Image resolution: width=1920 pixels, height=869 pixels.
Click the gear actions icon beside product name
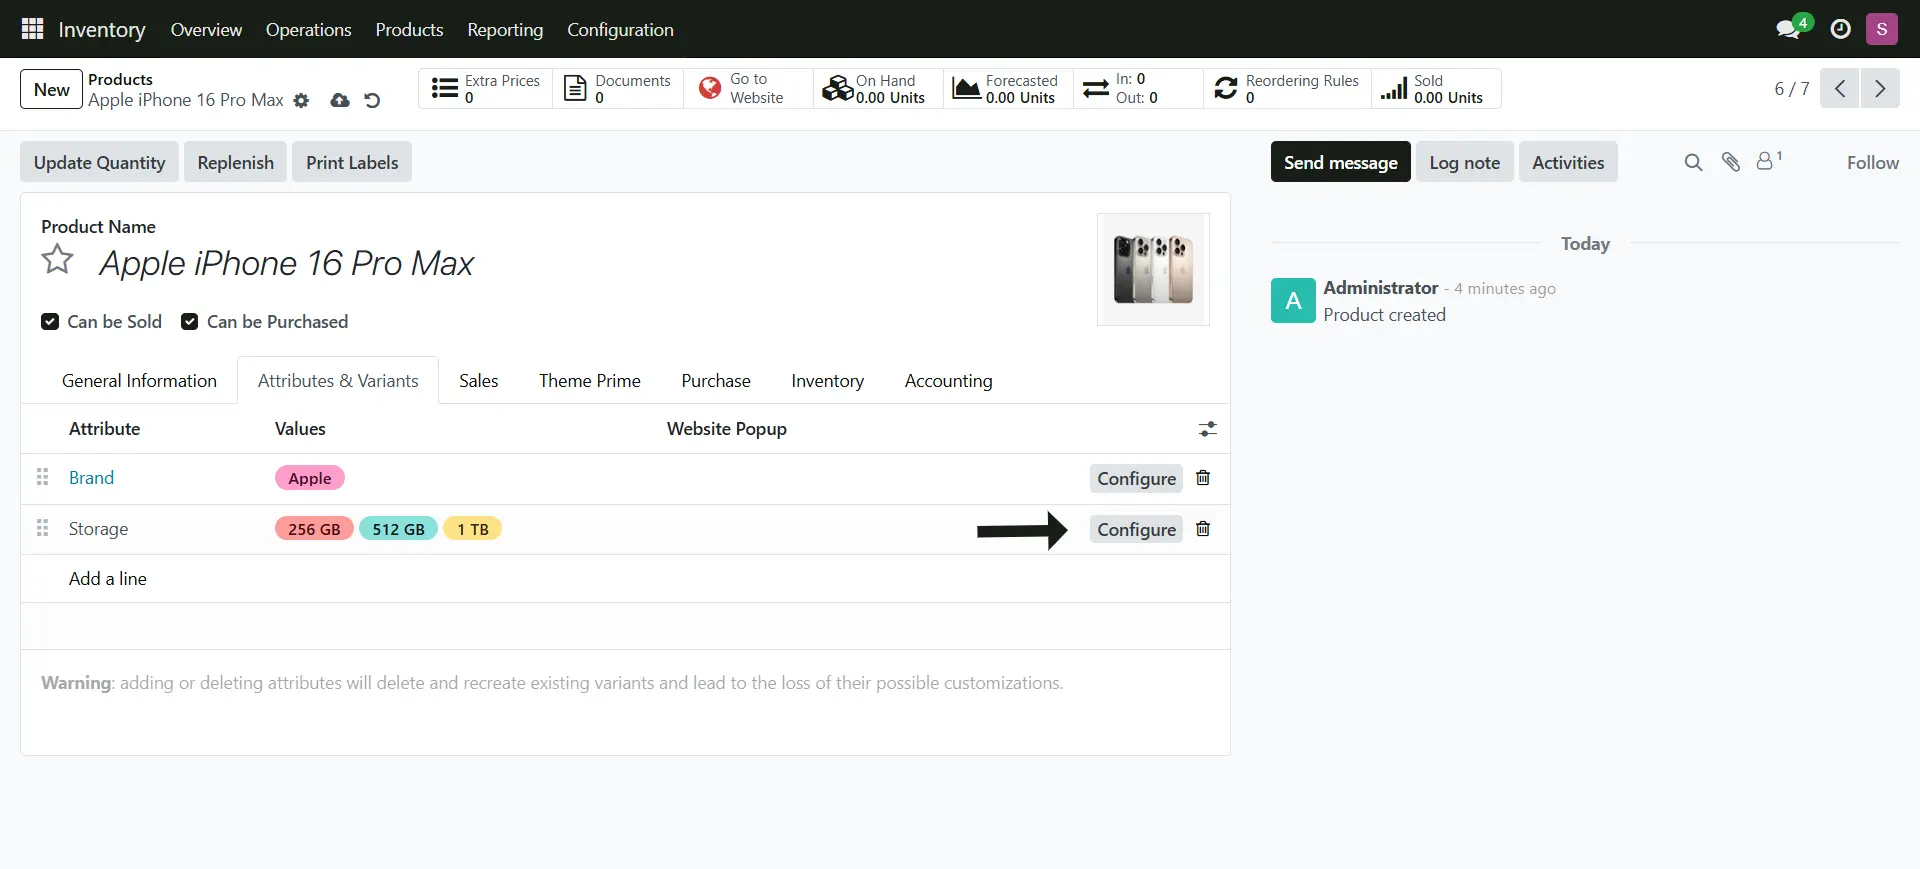tap(301, 101)
